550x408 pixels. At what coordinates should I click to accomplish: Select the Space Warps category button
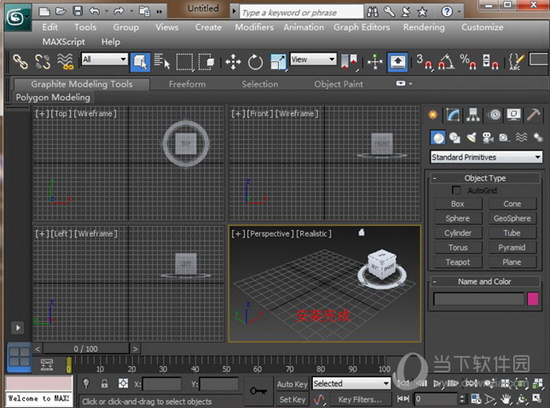[x=521, y=138]
